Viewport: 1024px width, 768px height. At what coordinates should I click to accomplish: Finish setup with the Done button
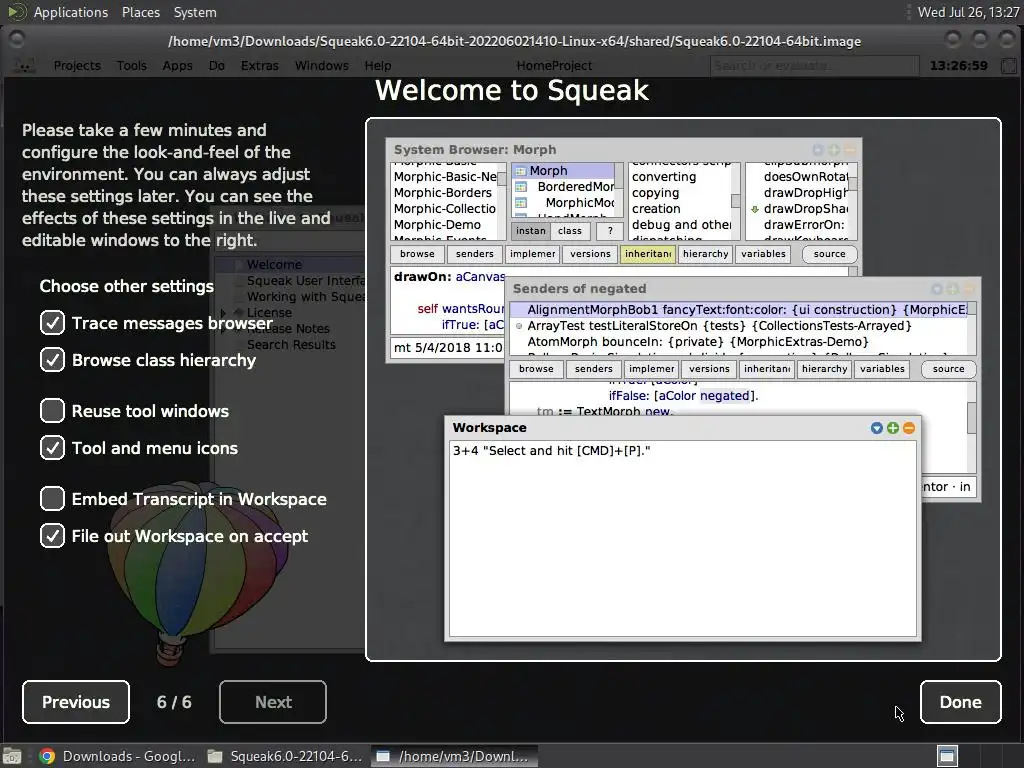click(x=961, y=702)
